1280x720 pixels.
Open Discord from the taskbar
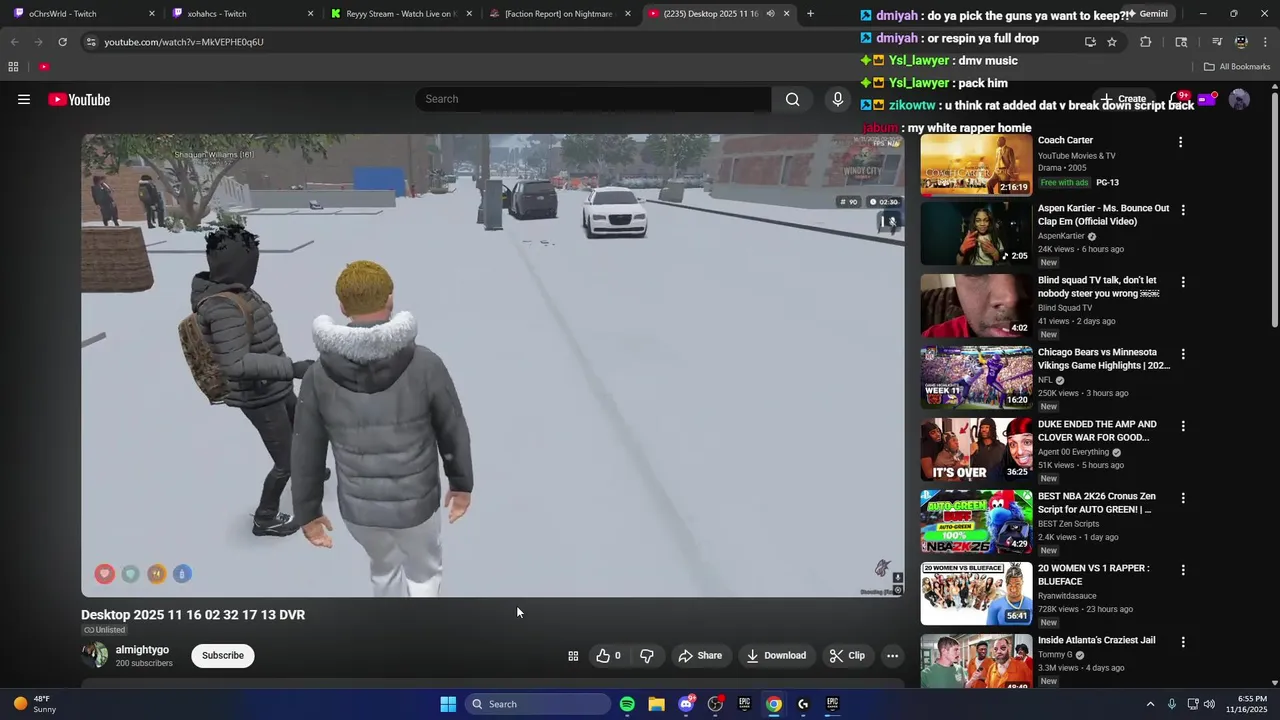(x=686, y=704)
